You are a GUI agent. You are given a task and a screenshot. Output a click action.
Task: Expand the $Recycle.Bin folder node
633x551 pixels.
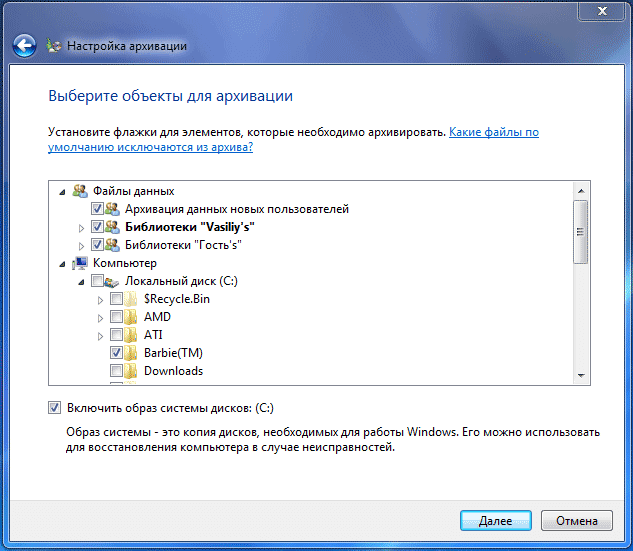(100, 299)
